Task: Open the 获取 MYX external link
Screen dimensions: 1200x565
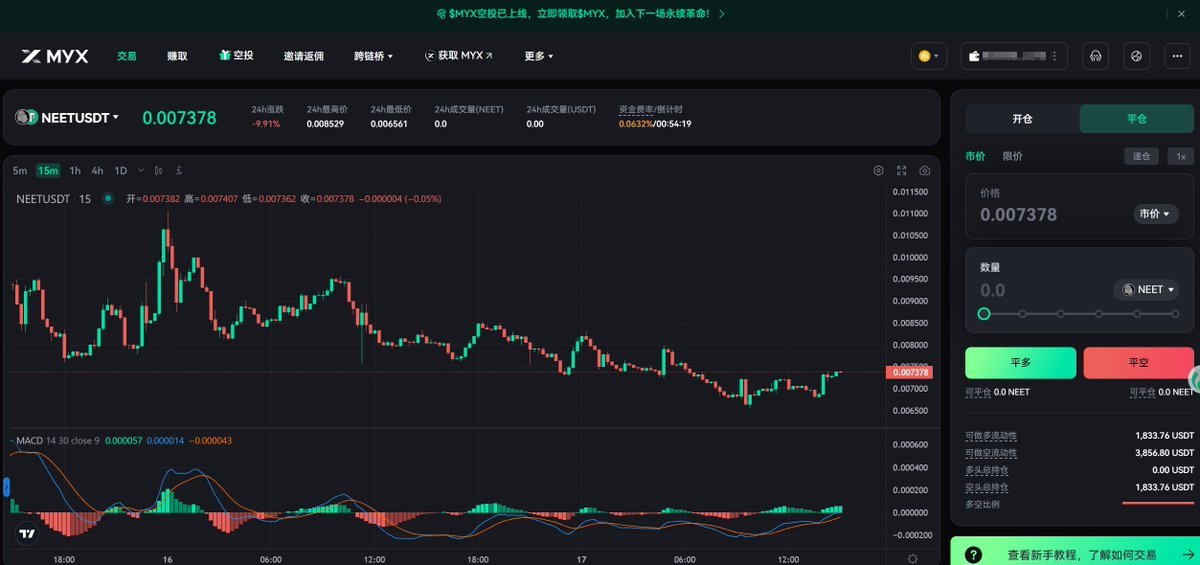Action: pyautogui.click(x=458, y=56)
